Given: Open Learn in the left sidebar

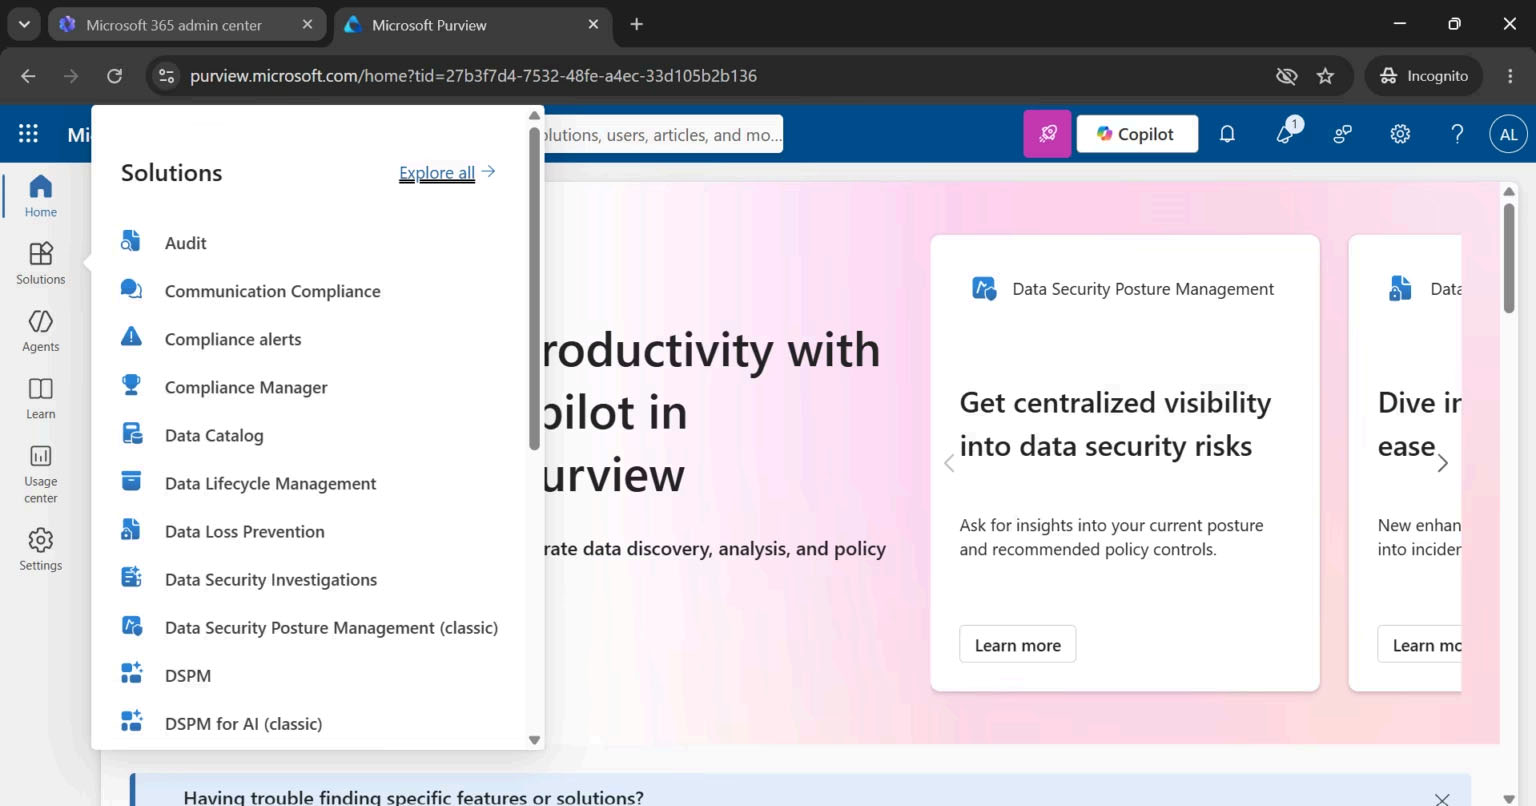Looking at the screenshot, I should click(41, 397).
